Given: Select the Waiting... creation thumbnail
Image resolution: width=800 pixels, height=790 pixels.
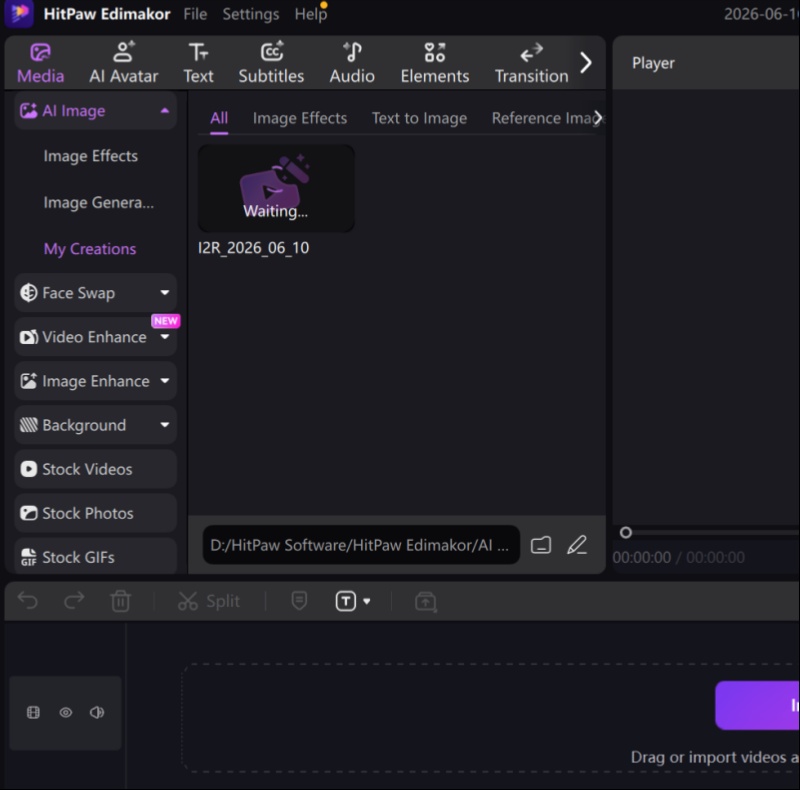Looking at the screenshot, I should click(x=276, y=188).
